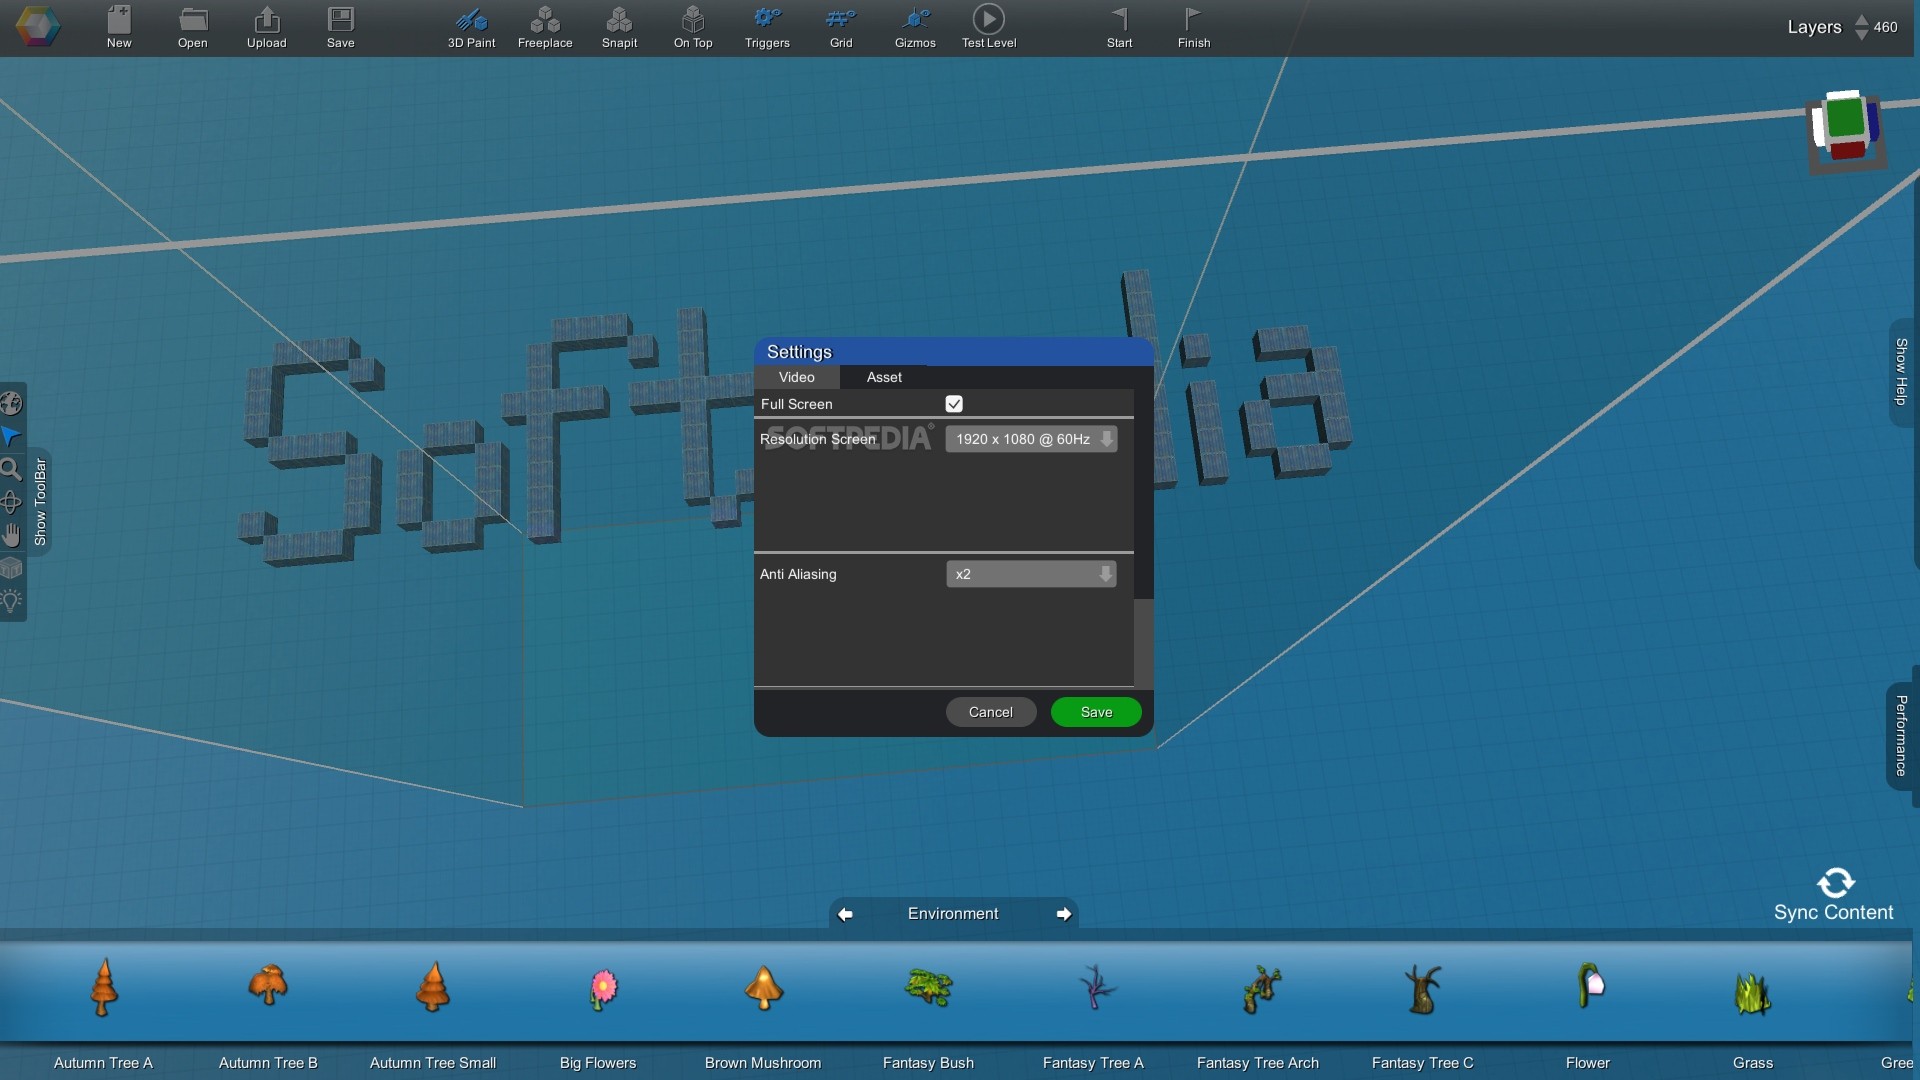This screenshot has height=1080, width=1920.
Task: Increase the Layers value with the up arrow
Action: click(x=1861, y=19)
